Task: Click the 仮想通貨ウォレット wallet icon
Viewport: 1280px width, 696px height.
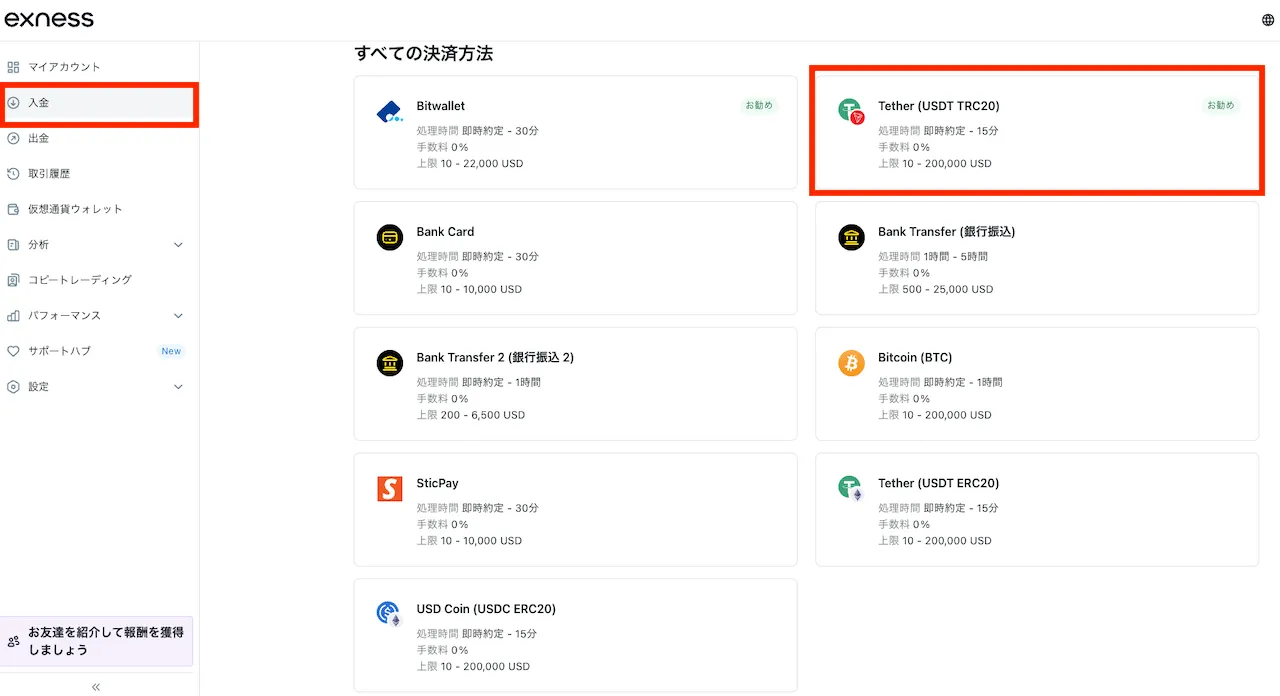Action: click(x=13, y=209)
